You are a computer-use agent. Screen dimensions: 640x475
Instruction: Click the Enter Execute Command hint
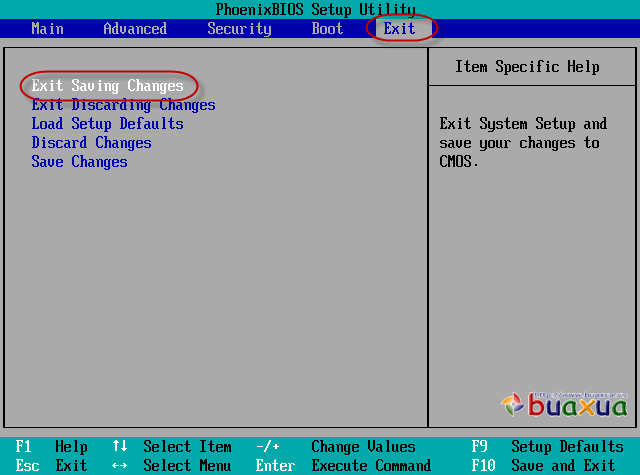pyautogui.click(x=343, y=466)
